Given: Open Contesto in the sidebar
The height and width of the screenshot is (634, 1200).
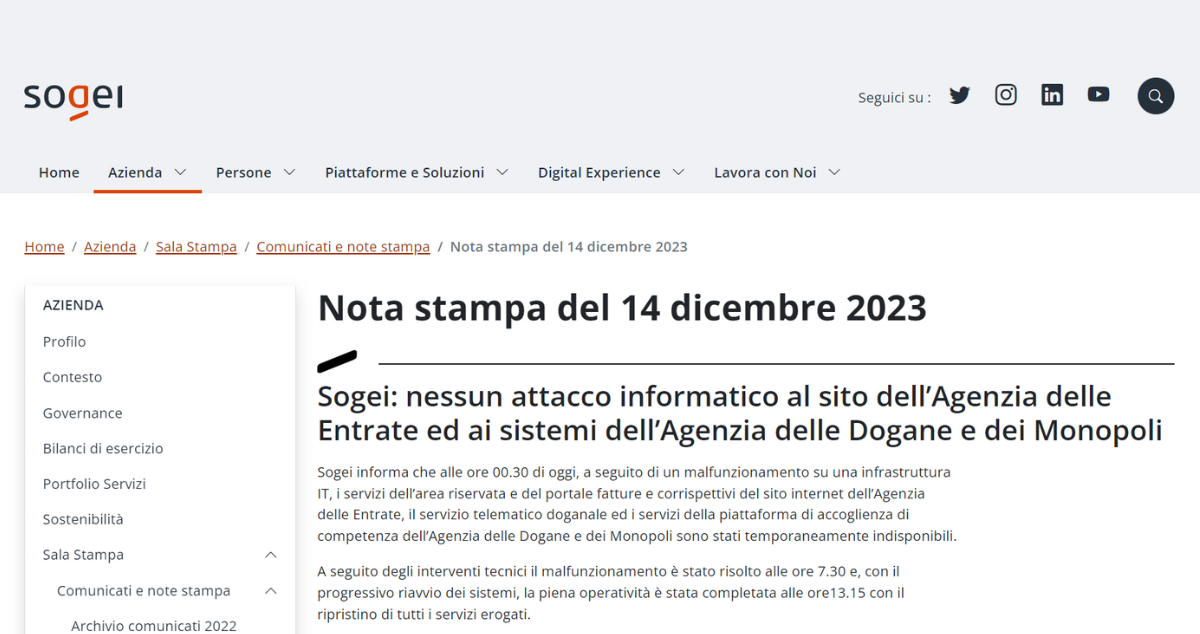Looking at the screenshot, I should click(x=72, y=377).
